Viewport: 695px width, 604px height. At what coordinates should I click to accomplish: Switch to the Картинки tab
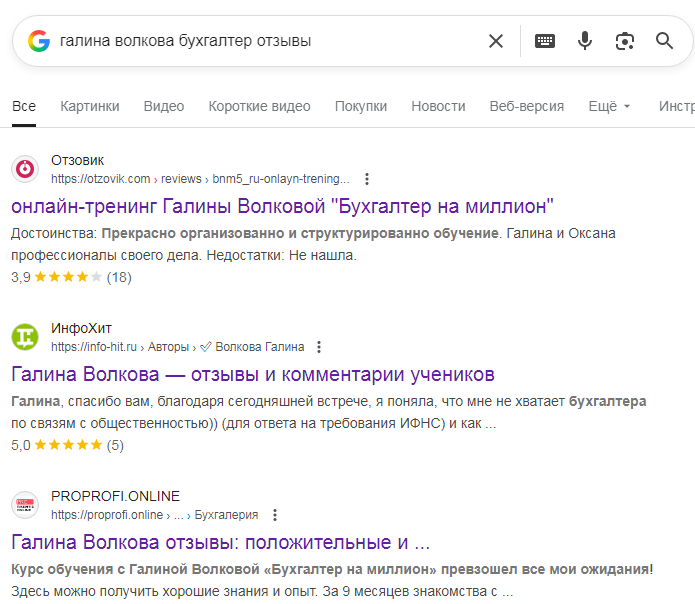click(x=89, y=106)
